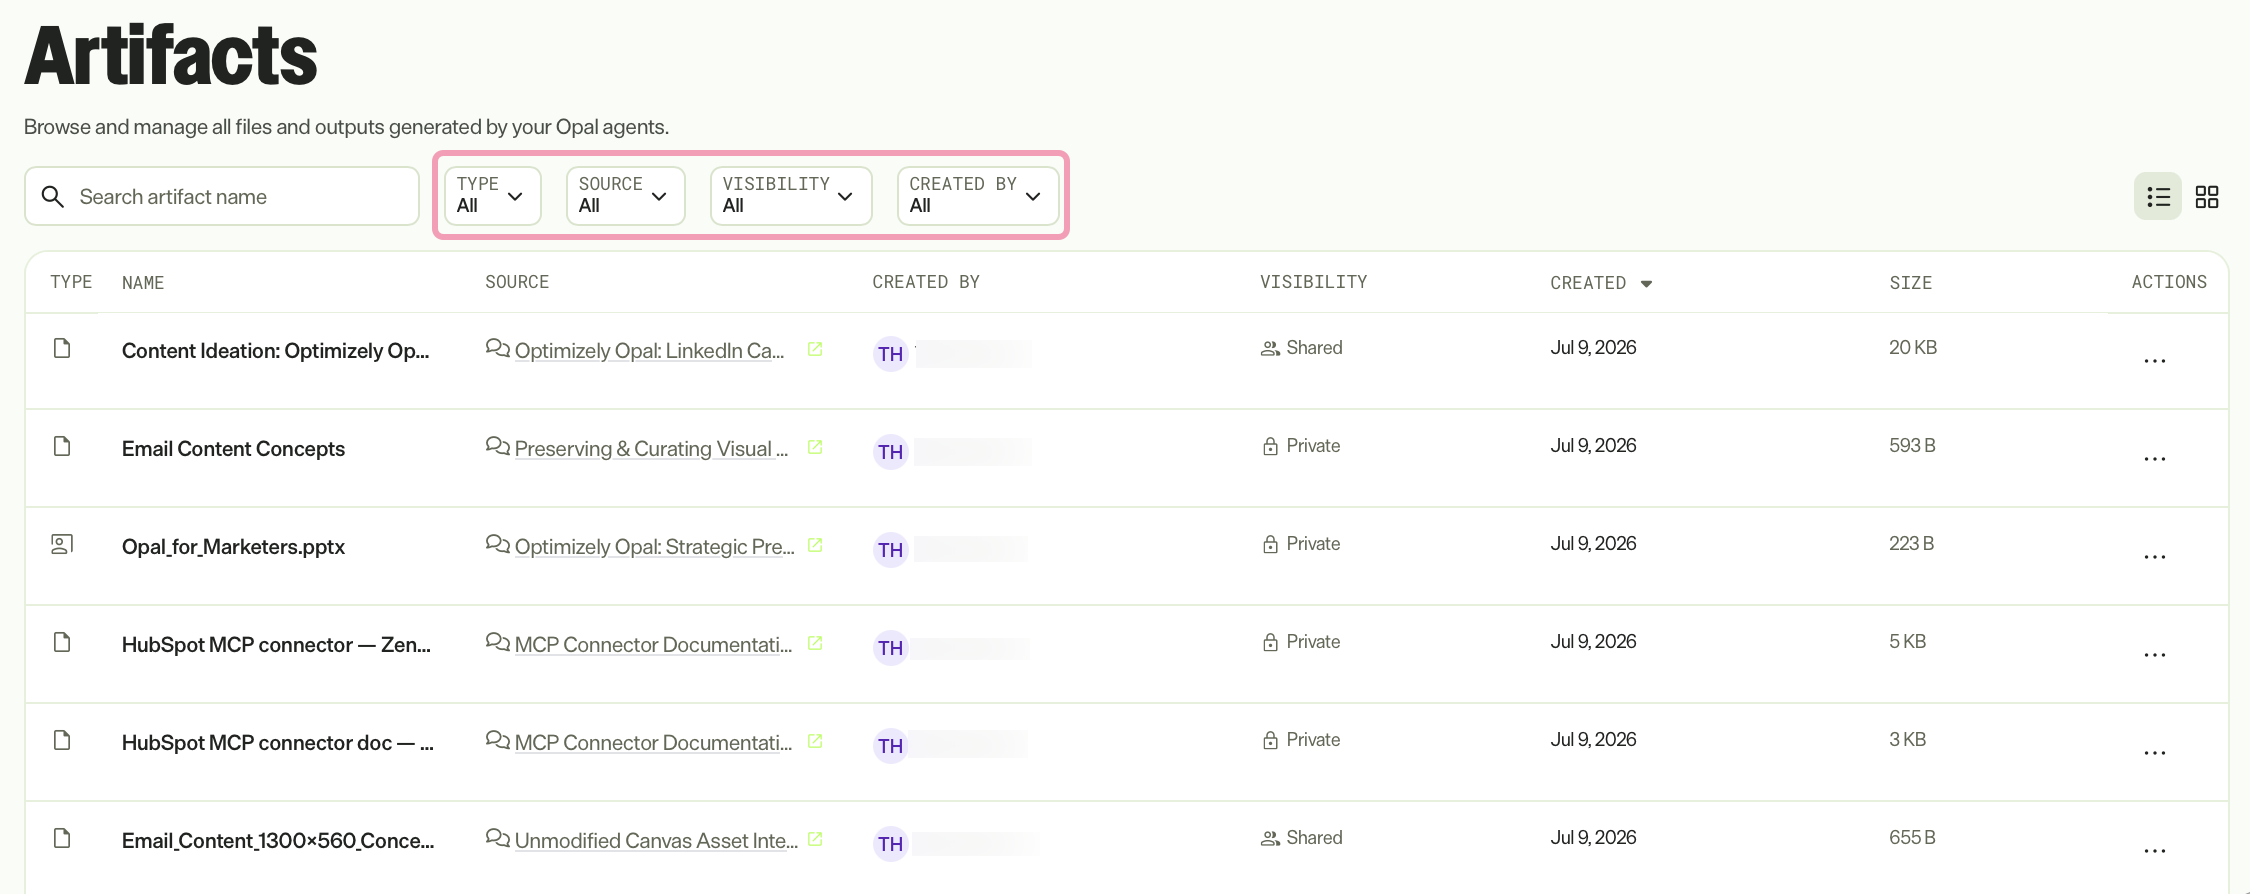Viewport: 2250px width, 894px height.
Task: Open external link icon for Optimizely Opal: Strategic Pre
Action: 815,545
